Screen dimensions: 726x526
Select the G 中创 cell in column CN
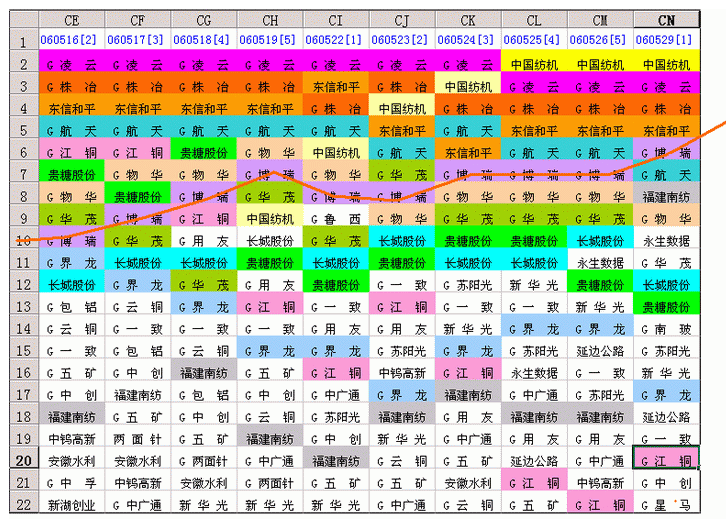click(x=666, y=482)
